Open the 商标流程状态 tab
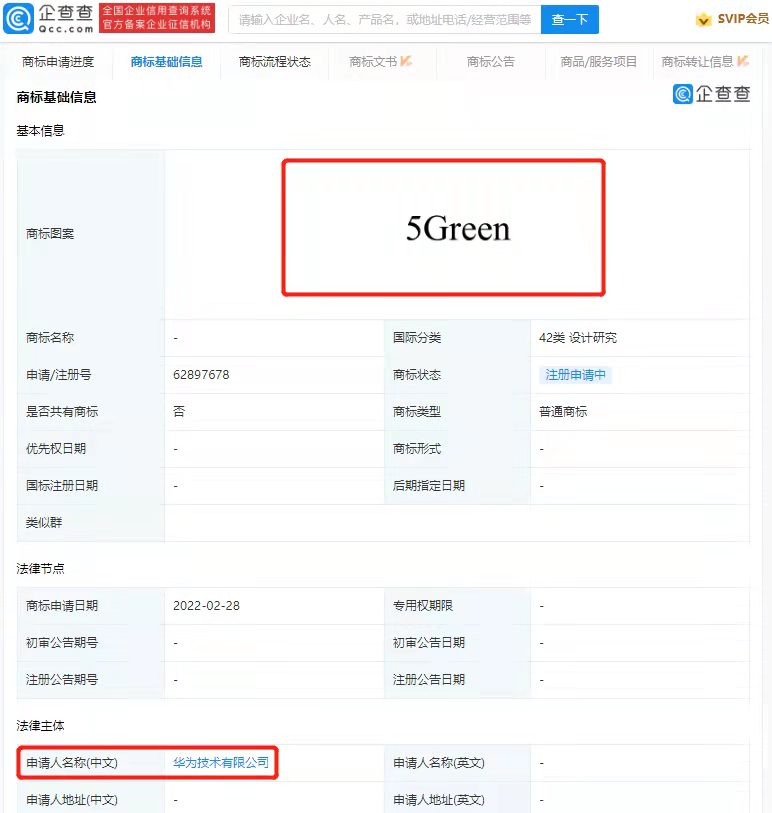Image resolution: width=772 pixels, height=813 pixels. 275,62
